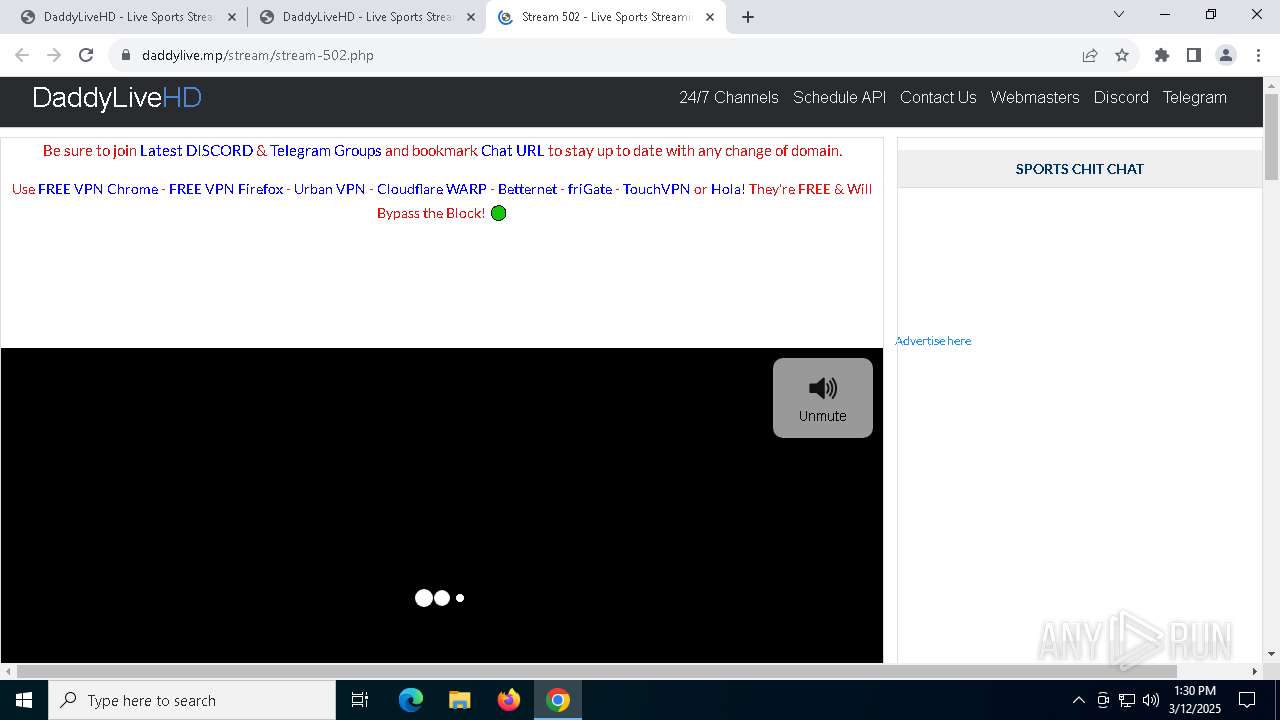This screenshot has width=1280, height=720.
Task: Open the Extensions puzzle icon
Action: (x=1162, y=55)
